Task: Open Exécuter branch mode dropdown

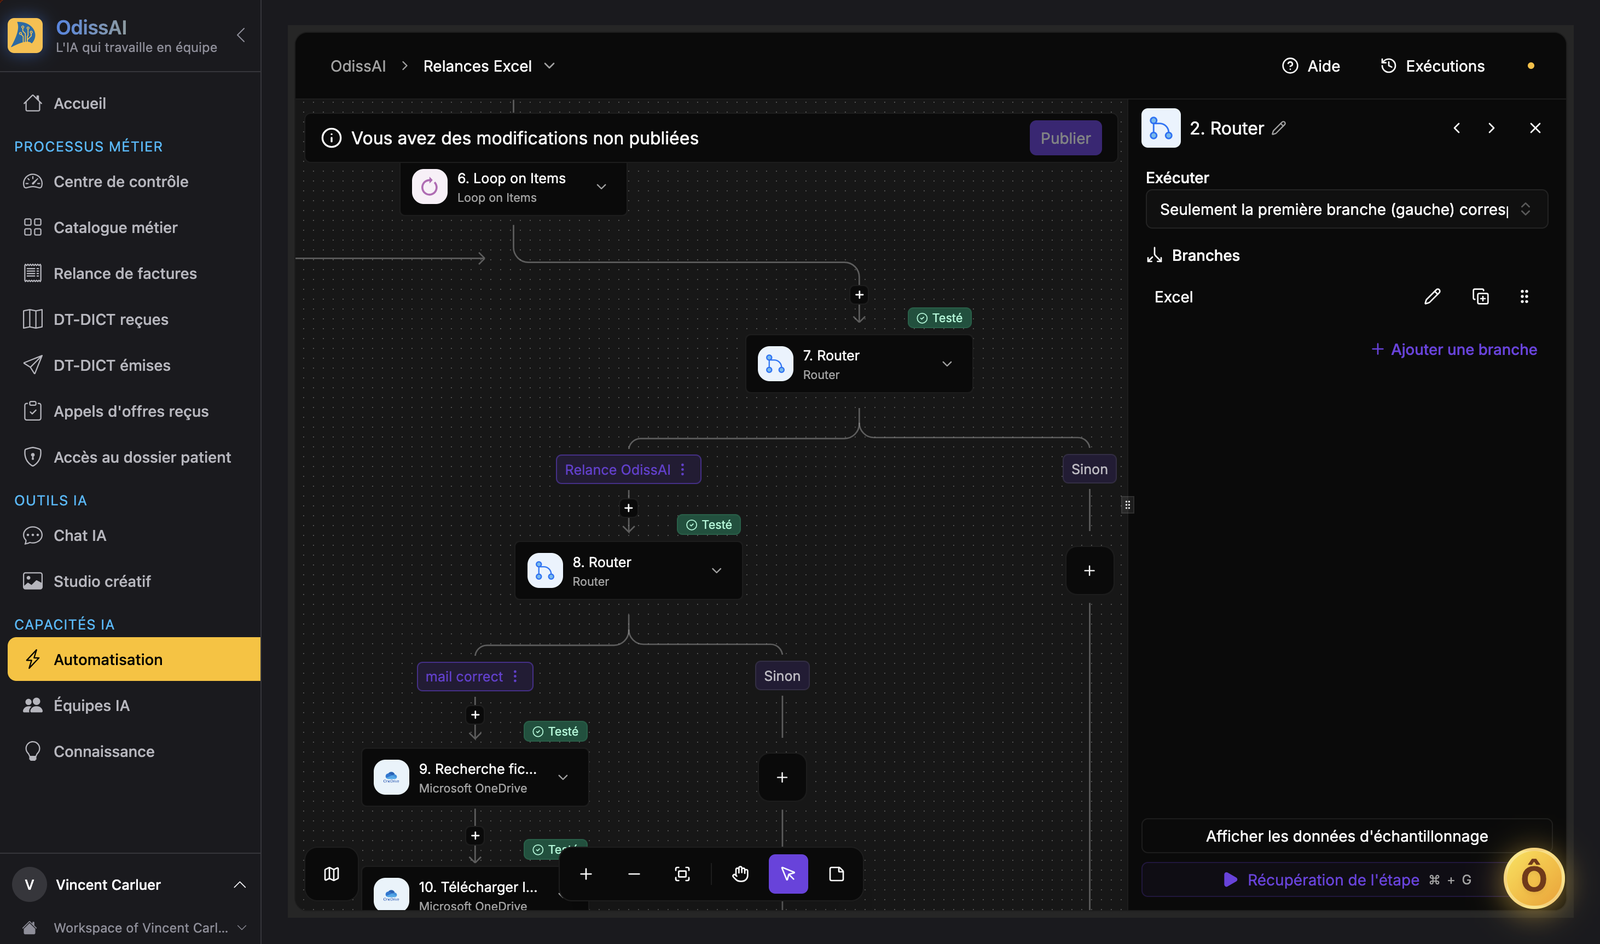Action: (x=1346, y=209)
